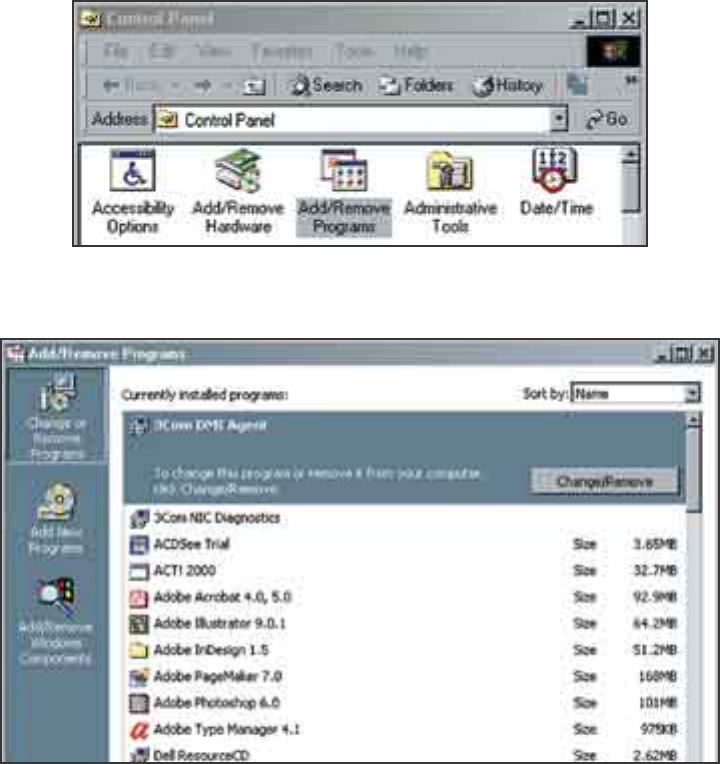Click the Change/Remove button for 3Com DMI Agent

[x=604, y=481]
